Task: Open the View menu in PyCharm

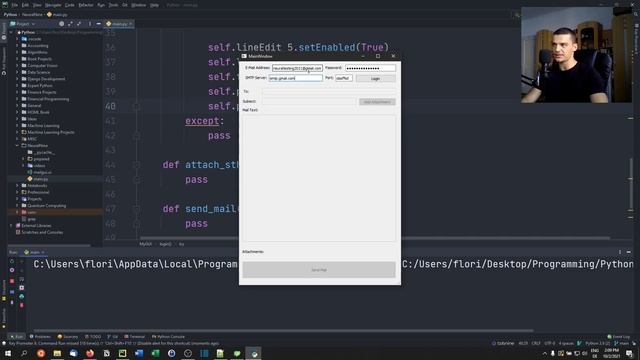Action: pyautogui.click(x=37, y=5)
